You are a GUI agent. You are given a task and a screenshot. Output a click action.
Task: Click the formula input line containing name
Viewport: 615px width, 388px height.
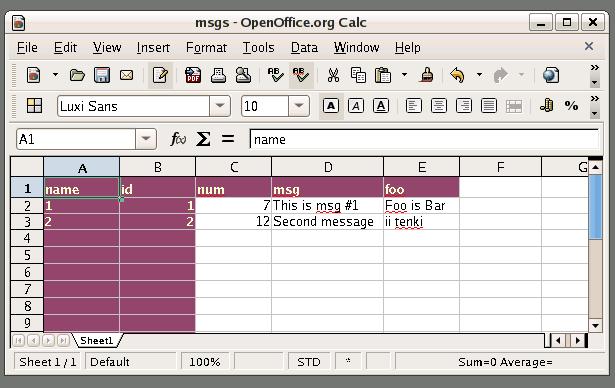(424, 139)
